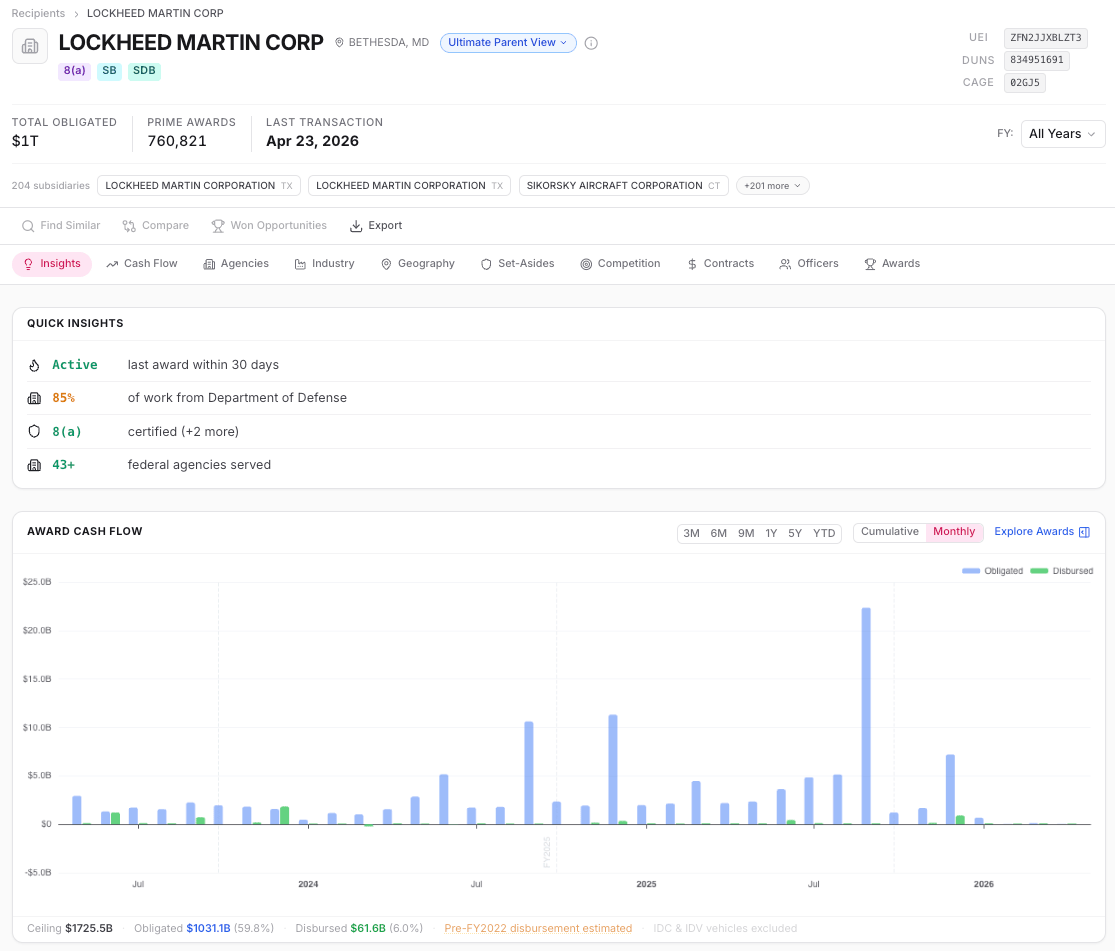
Task: Click the Ceiling $1725.5B value
Action: pos(89,928)
